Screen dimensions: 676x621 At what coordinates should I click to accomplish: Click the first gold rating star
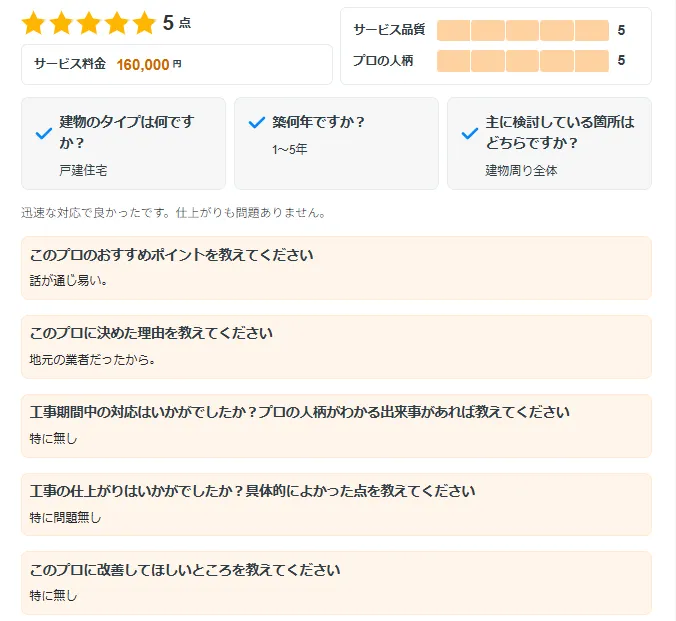33,22
